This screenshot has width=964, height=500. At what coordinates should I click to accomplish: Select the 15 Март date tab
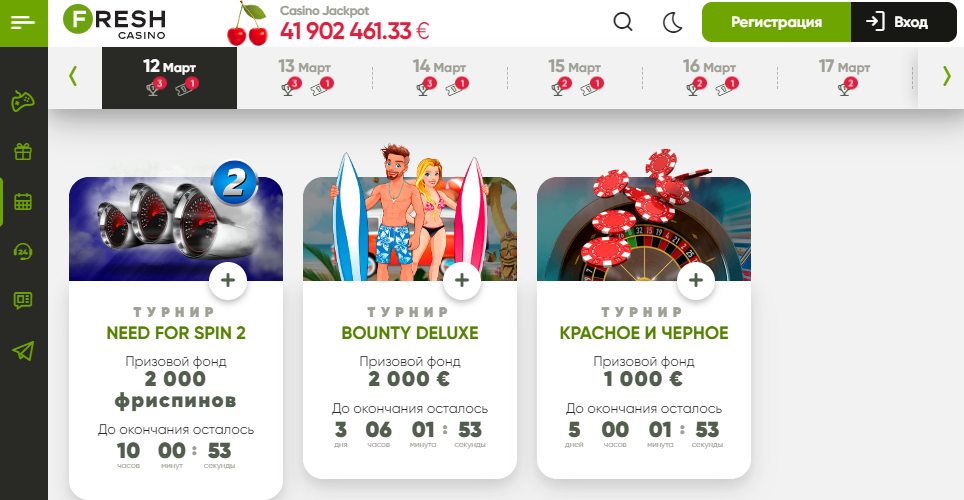tap(575, 77)
